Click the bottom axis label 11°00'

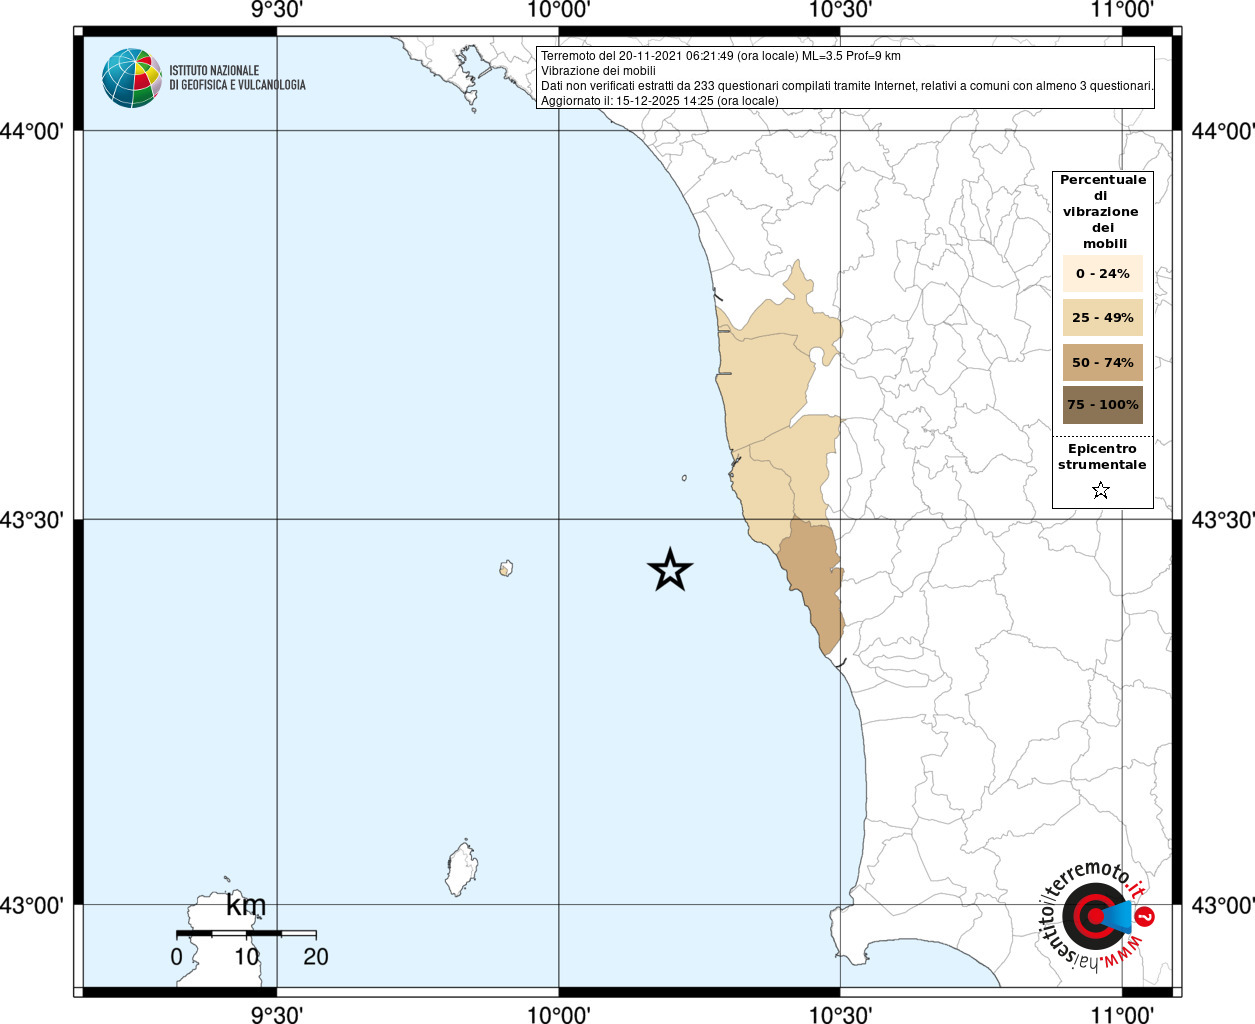tap(1122, 1015)
